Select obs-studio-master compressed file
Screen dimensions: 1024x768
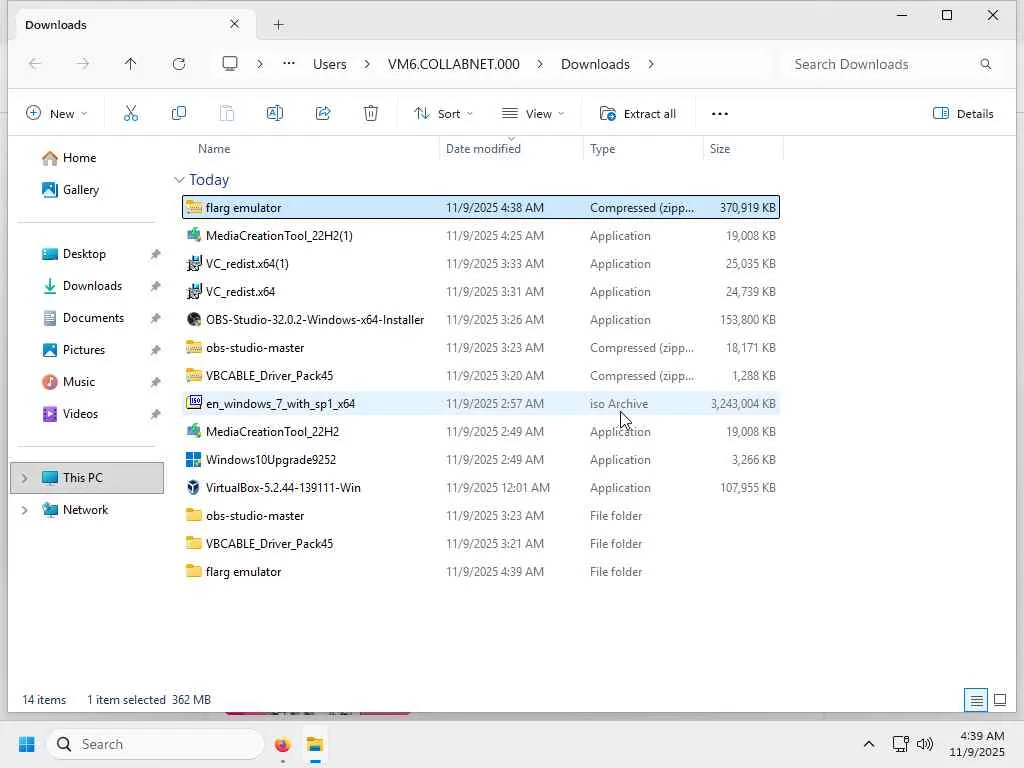481,347
